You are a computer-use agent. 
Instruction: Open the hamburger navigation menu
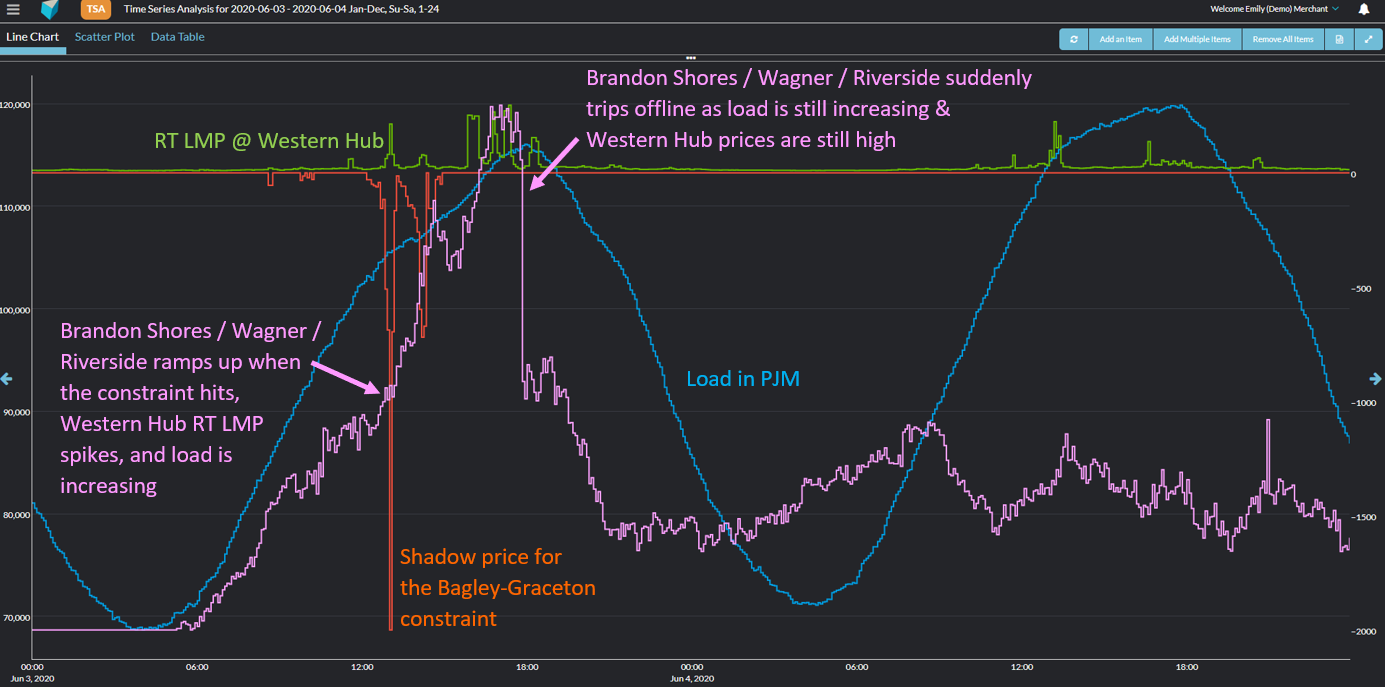[13, 10]
